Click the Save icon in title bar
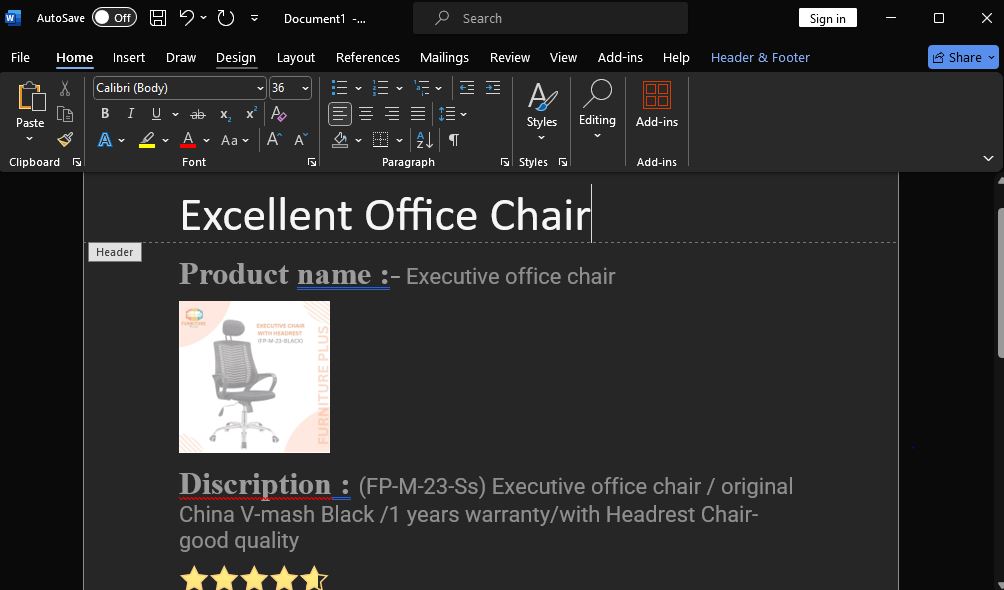1004x590 pixels. [x=158, y=18]
